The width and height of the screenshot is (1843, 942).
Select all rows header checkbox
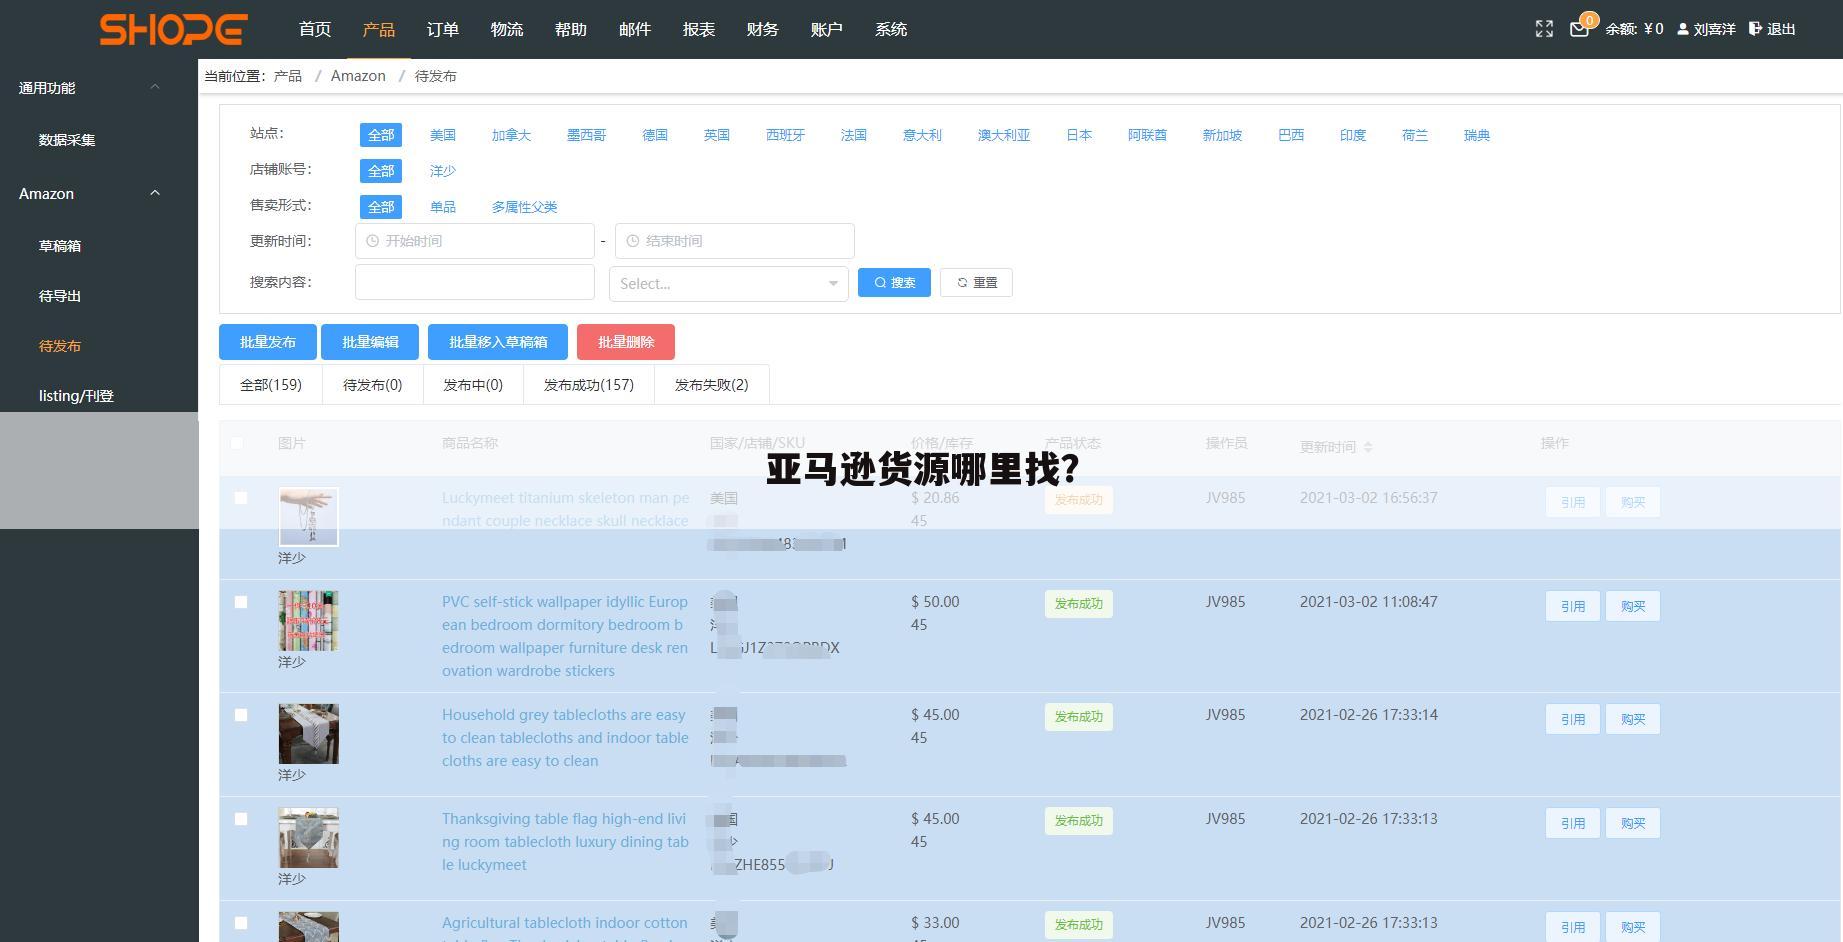237,442
